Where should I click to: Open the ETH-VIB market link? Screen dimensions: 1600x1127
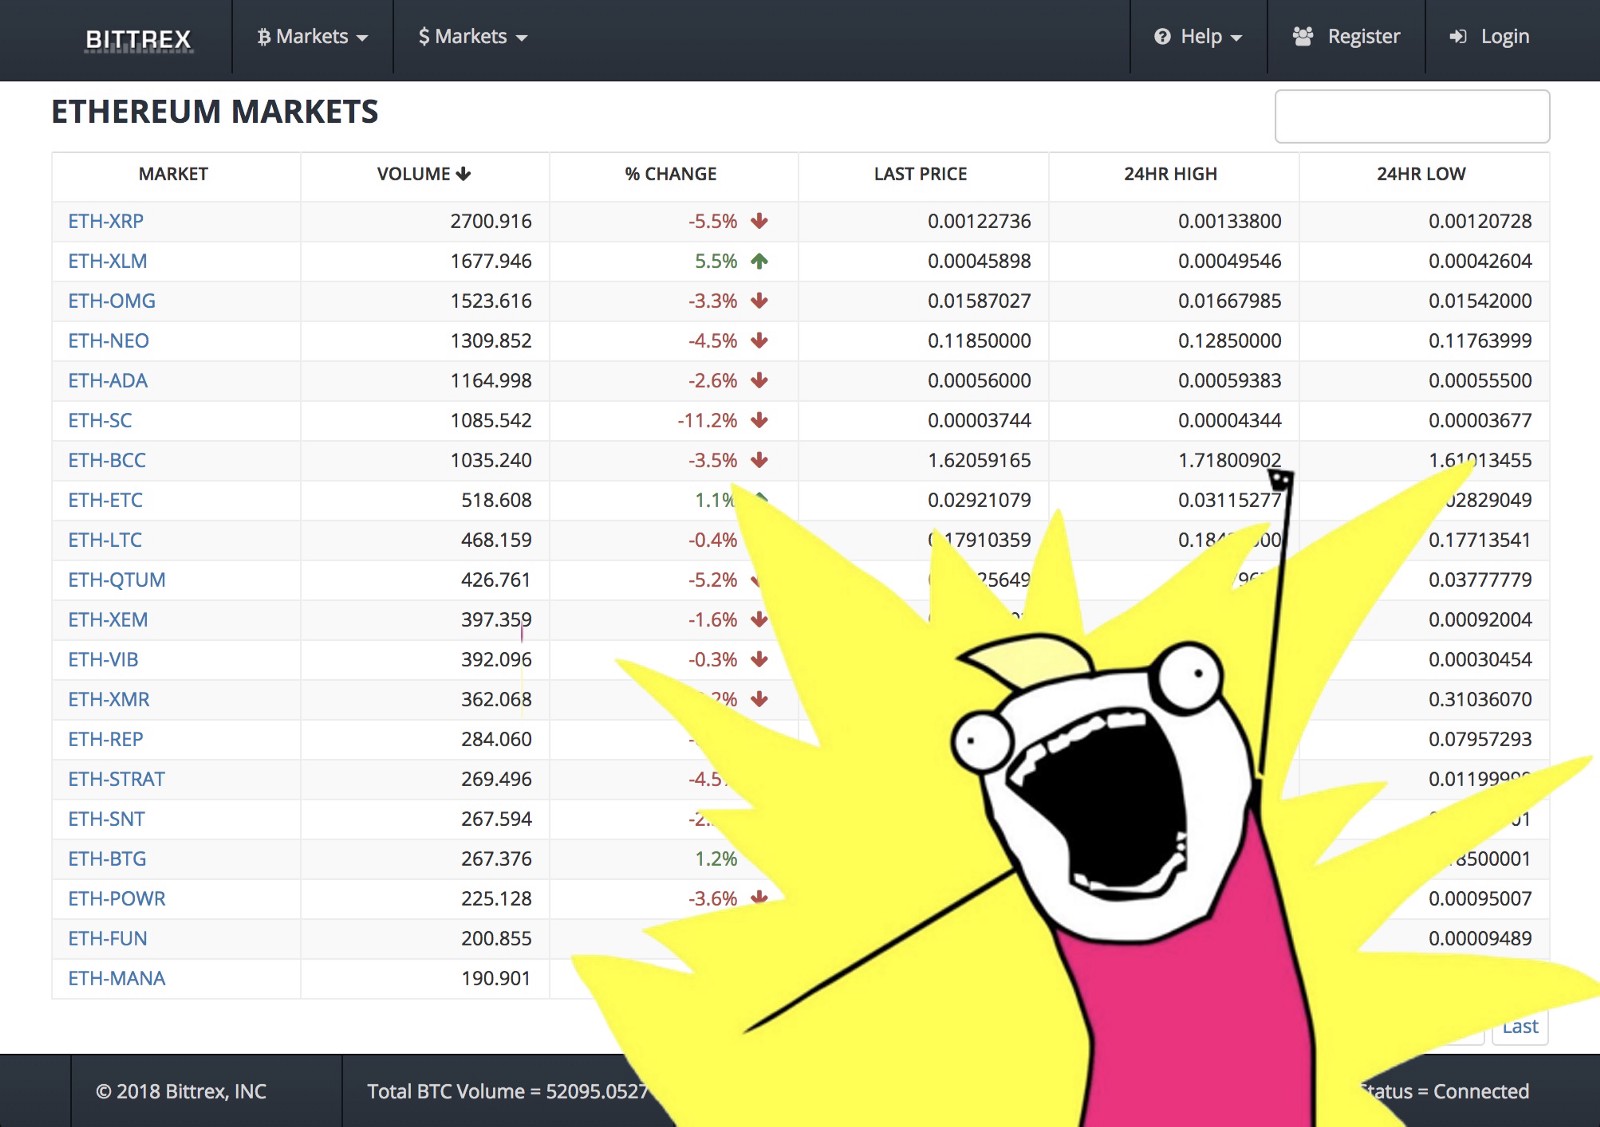(103, 660)
